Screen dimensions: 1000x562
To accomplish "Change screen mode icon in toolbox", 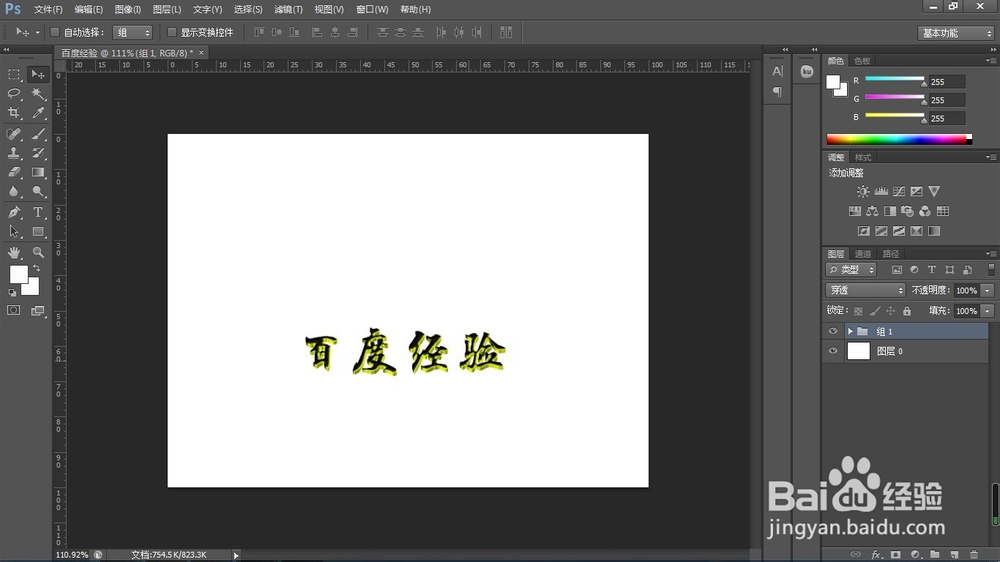I will [38, 311].
